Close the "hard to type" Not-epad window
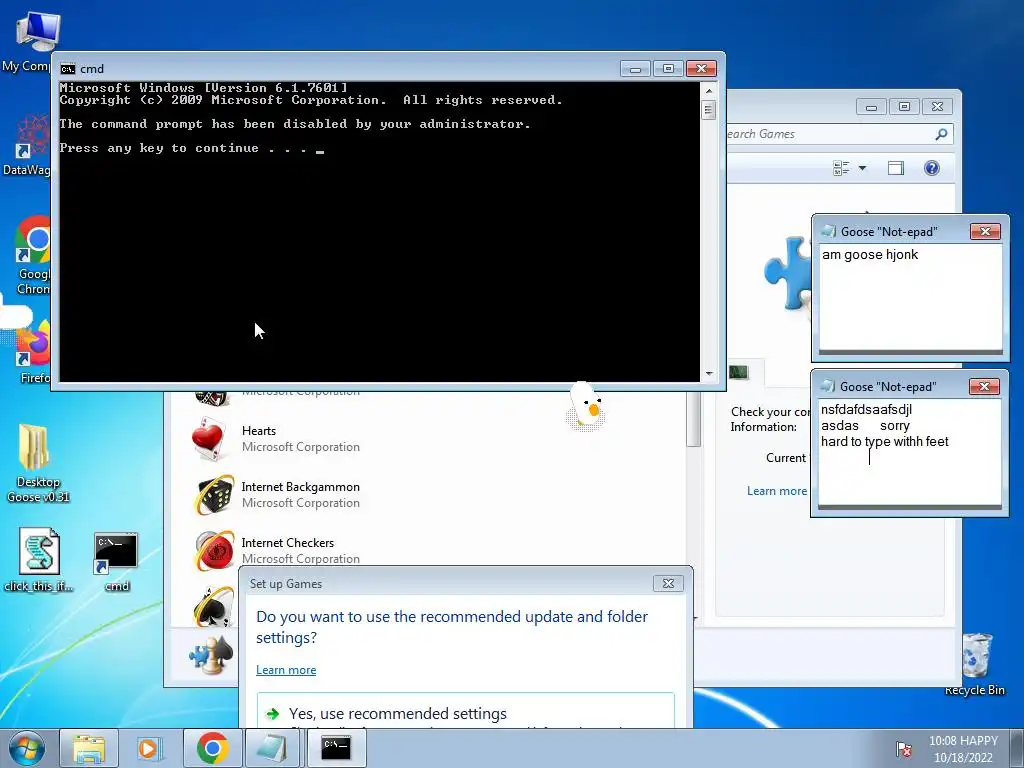 (x=984, y=387)
